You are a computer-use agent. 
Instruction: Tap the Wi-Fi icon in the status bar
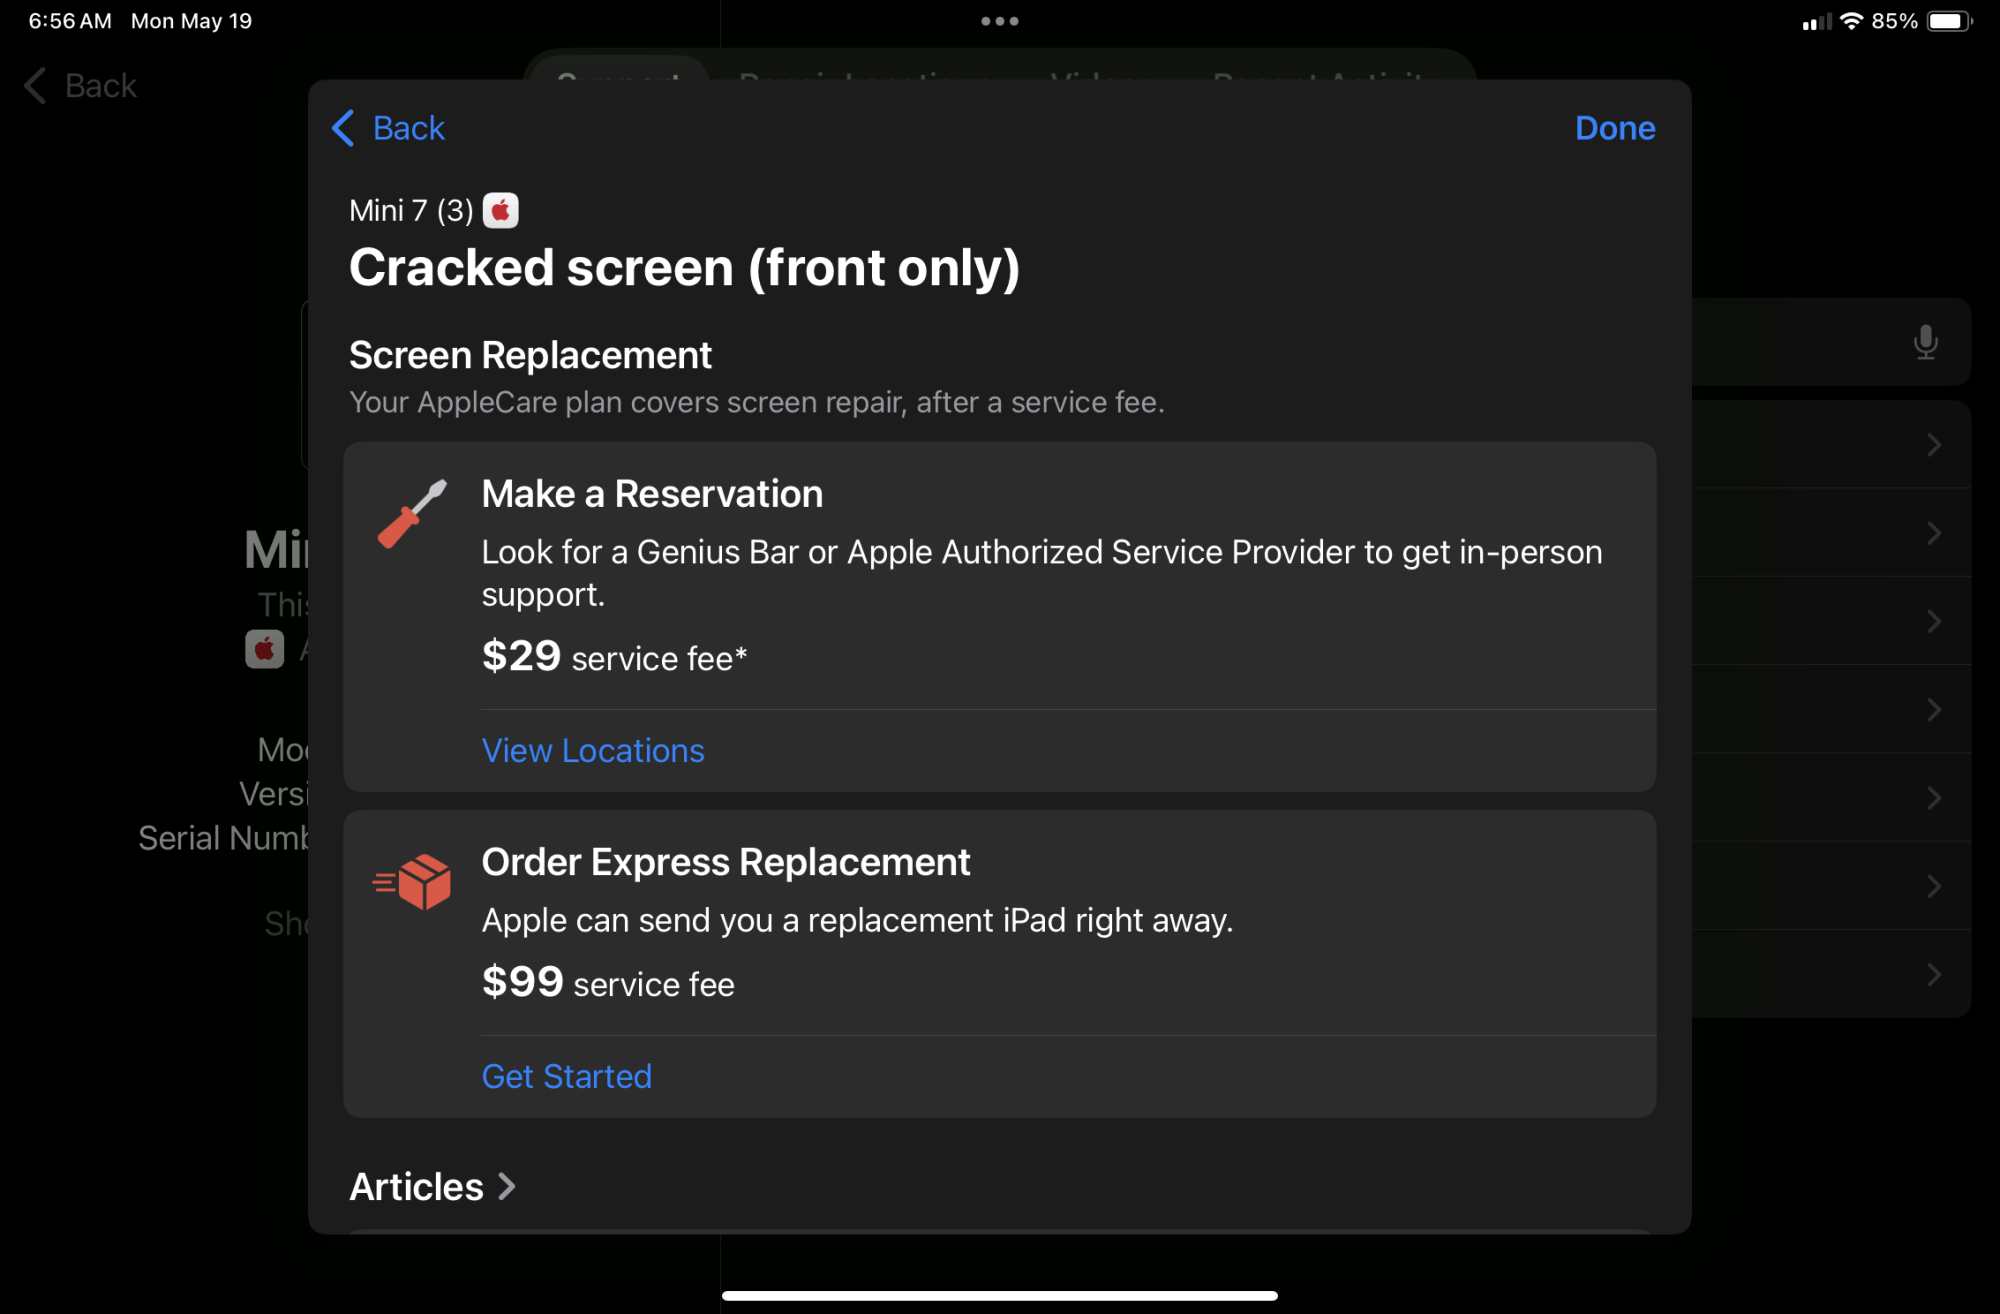pyautogui.click(x=1851, y=21)
